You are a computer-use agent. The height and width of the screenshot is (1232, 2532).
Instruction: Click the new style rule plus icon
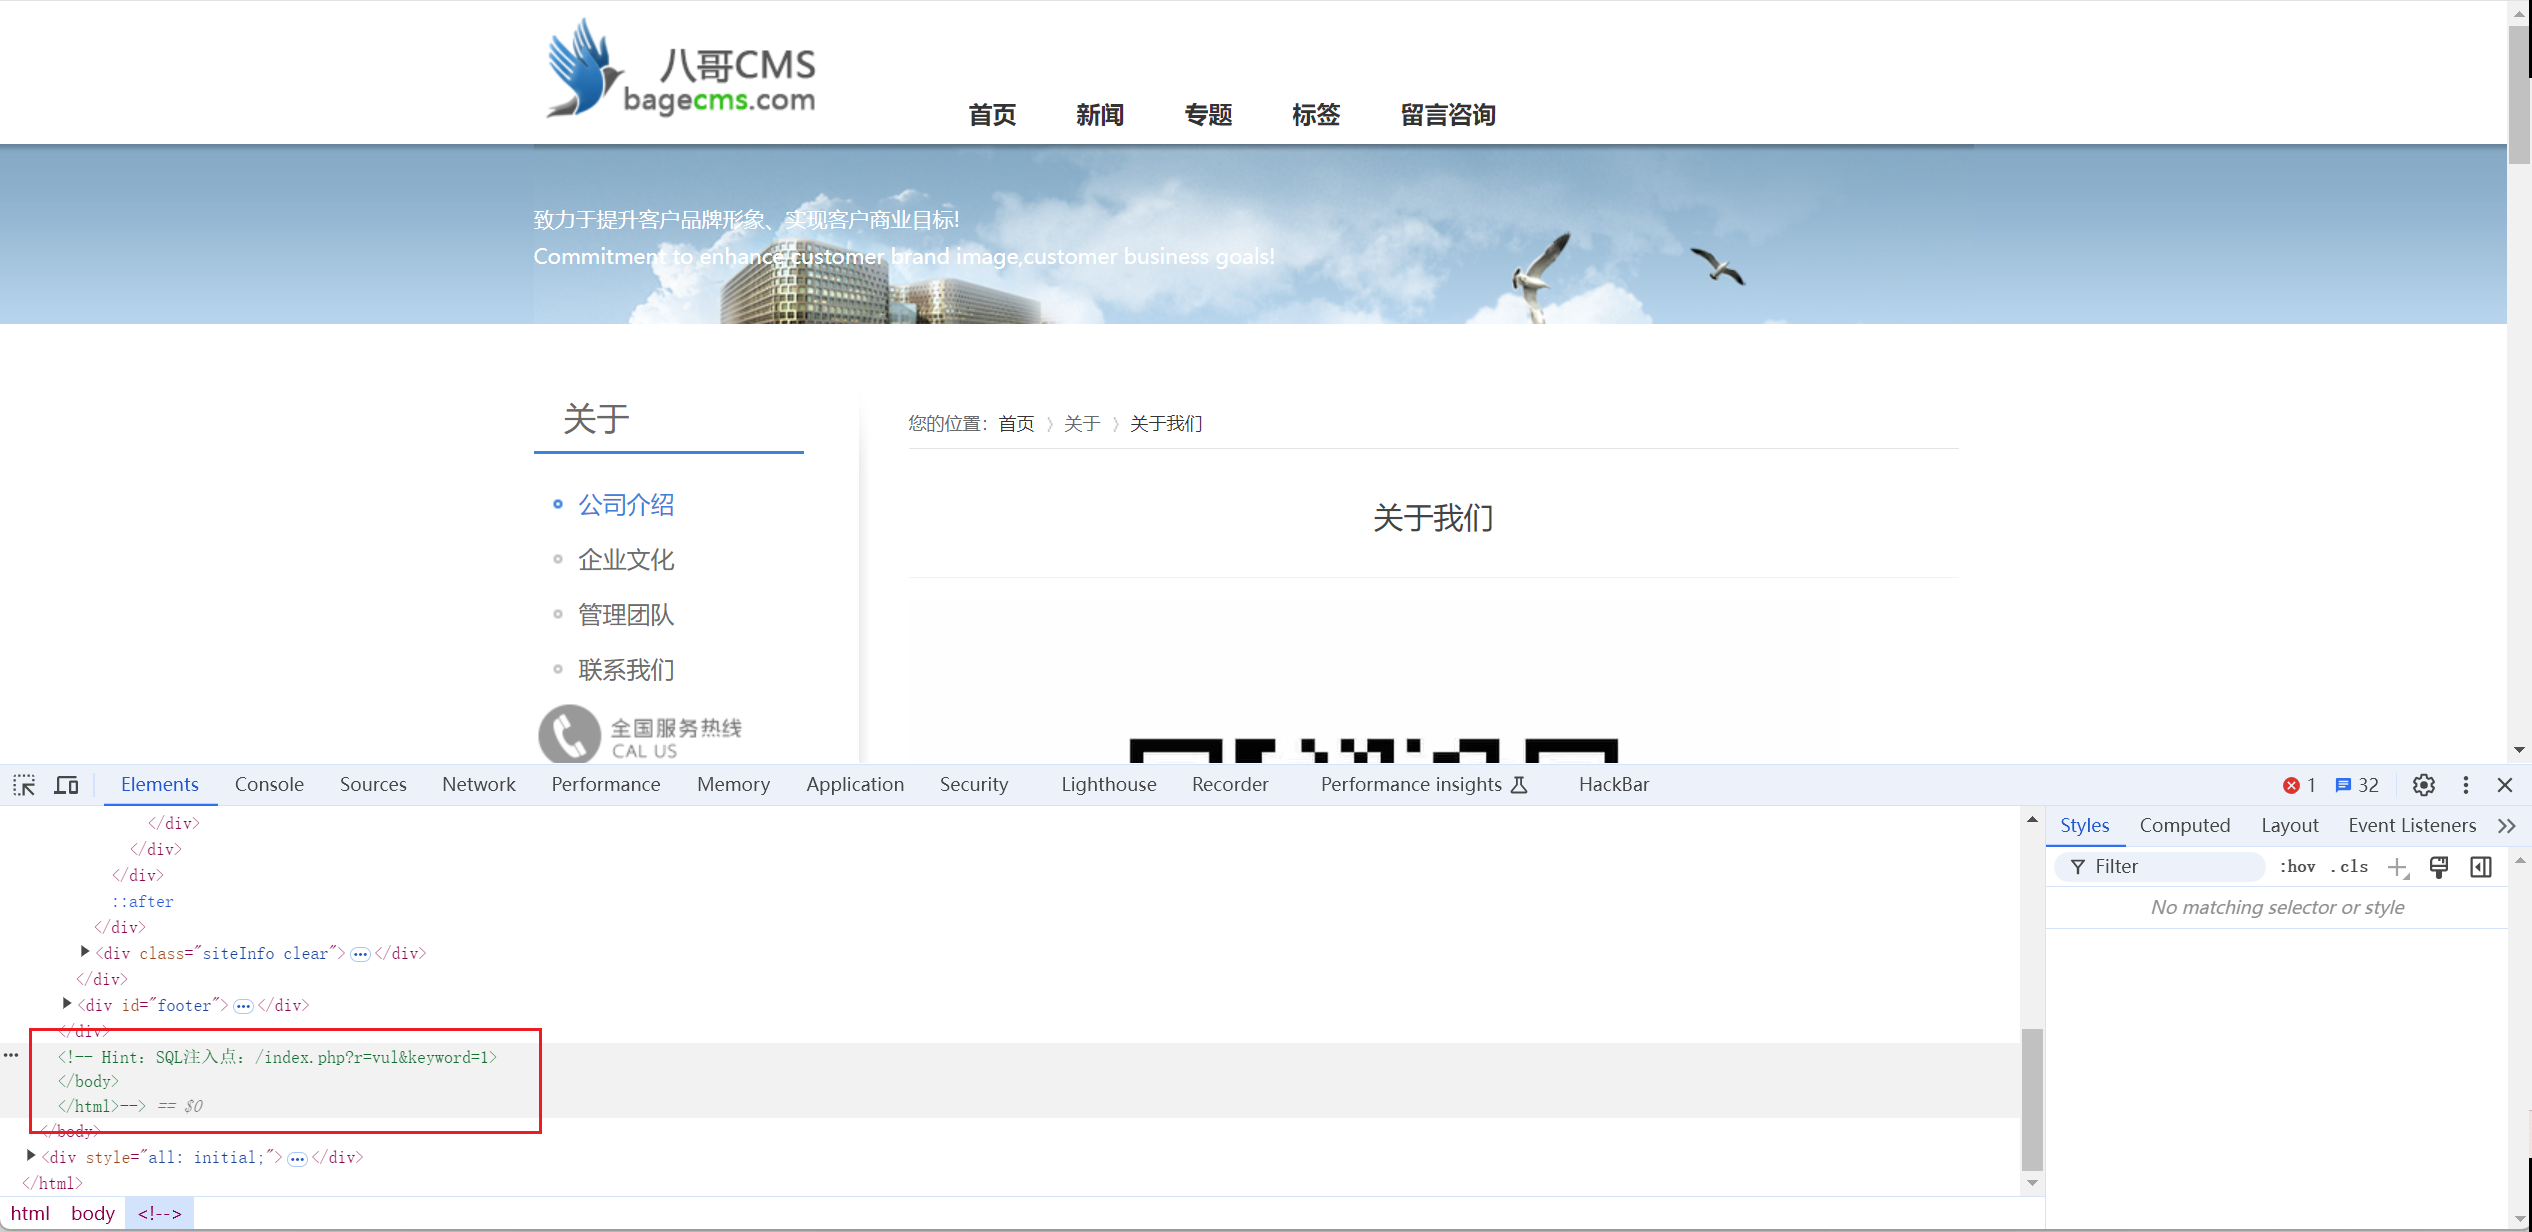point(2397,867)
